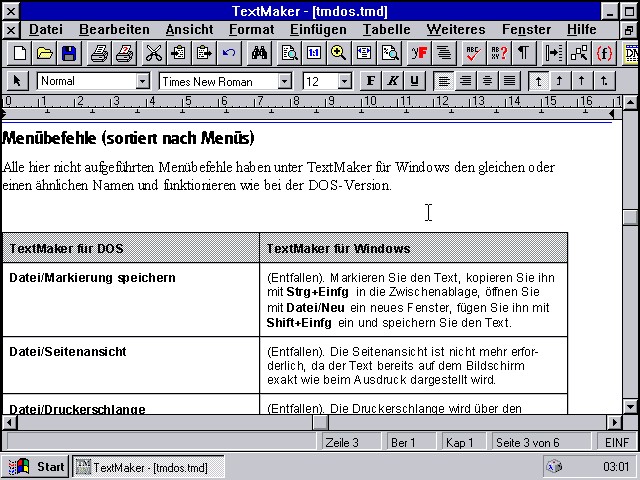Fit to page width using the toolbar icon

pos(364,53)
